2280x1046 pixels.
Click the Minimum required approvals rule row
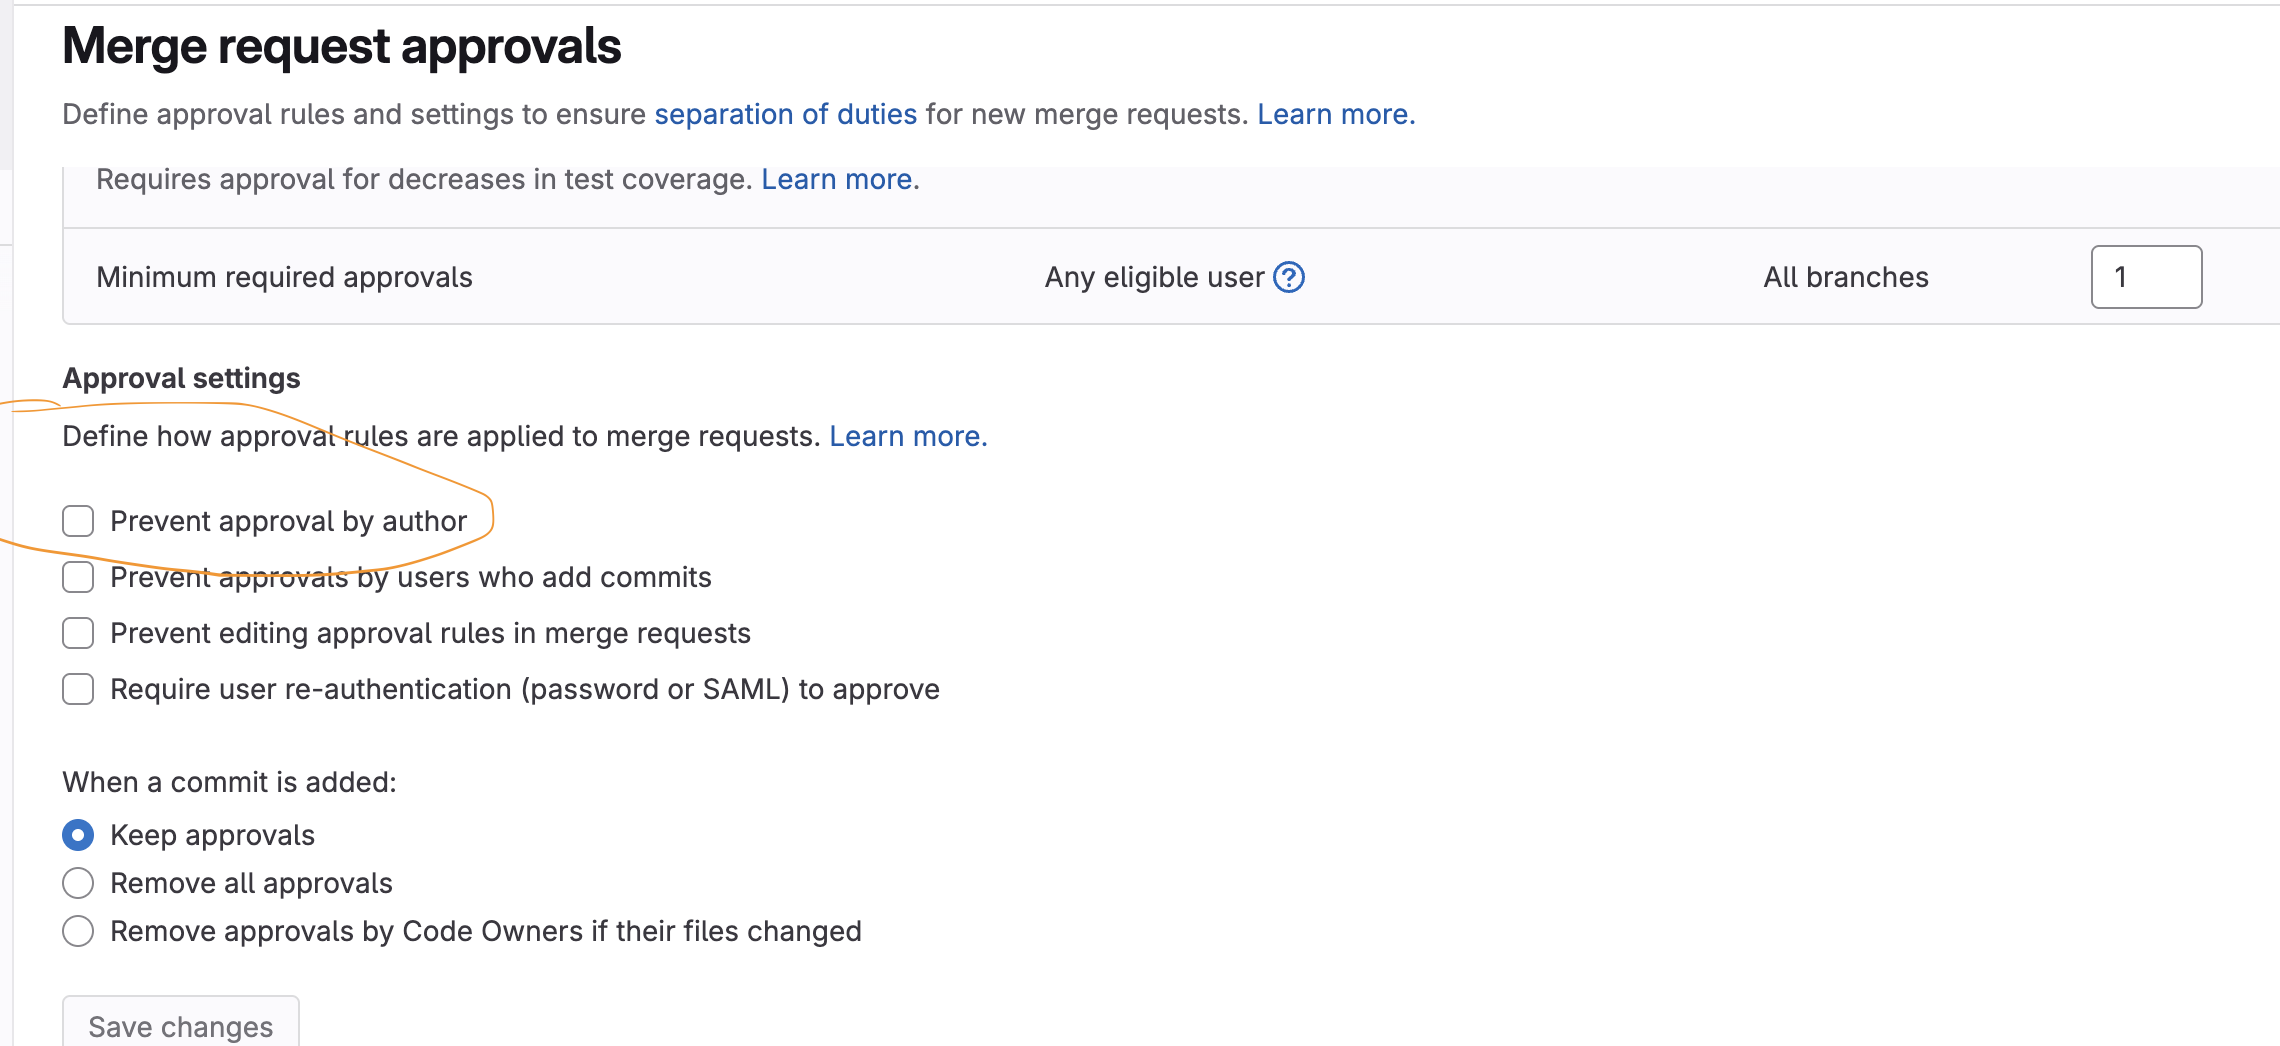(284, 277)
